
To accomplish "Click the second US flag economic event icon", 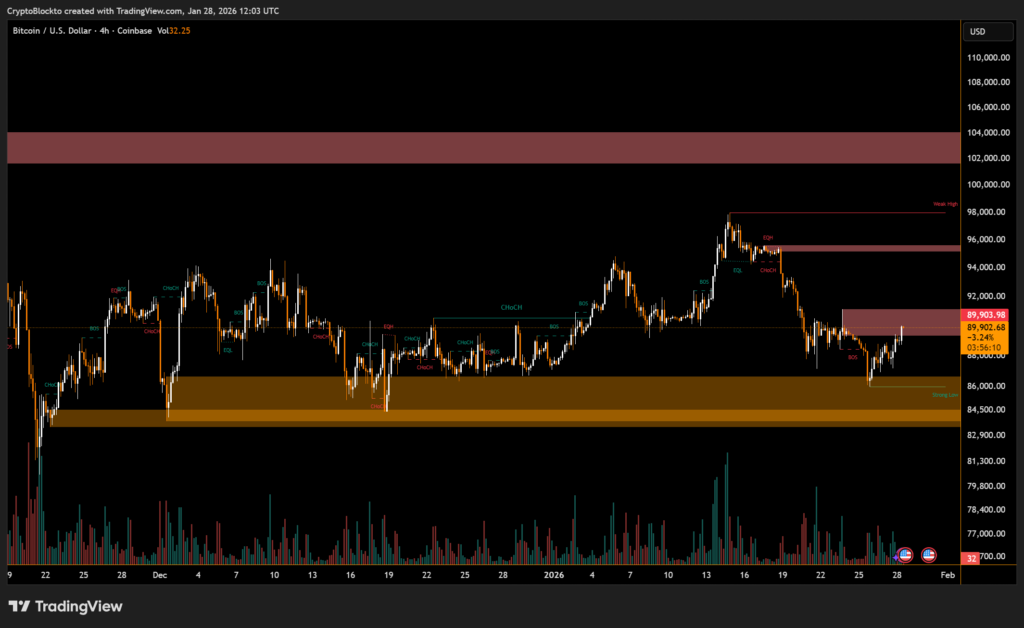I will 929,554.
